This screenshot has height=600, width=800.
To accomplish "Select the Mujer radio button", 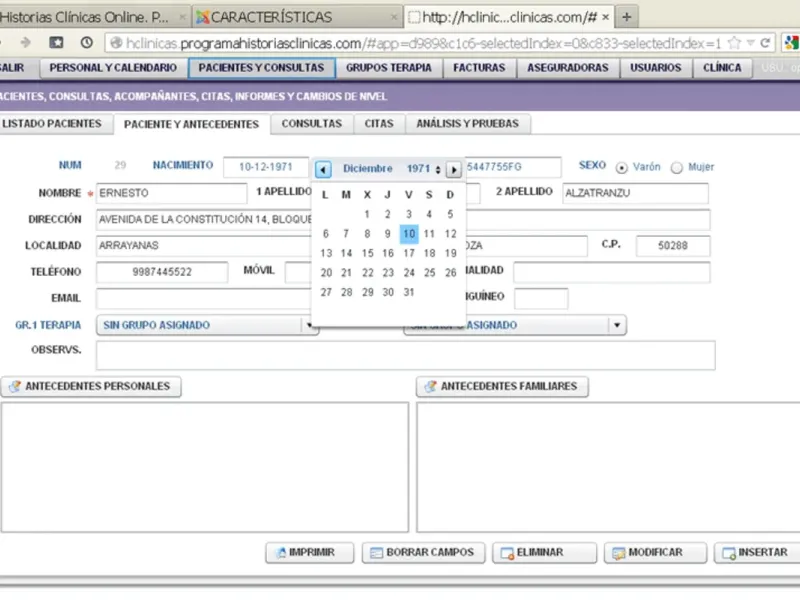I will [677, 168].
